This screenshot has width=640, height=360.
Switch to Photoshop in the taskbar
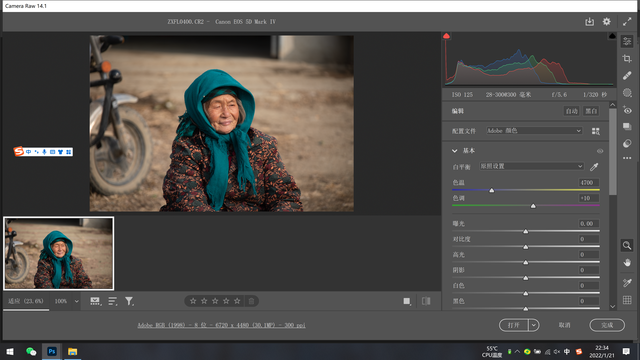52,351
